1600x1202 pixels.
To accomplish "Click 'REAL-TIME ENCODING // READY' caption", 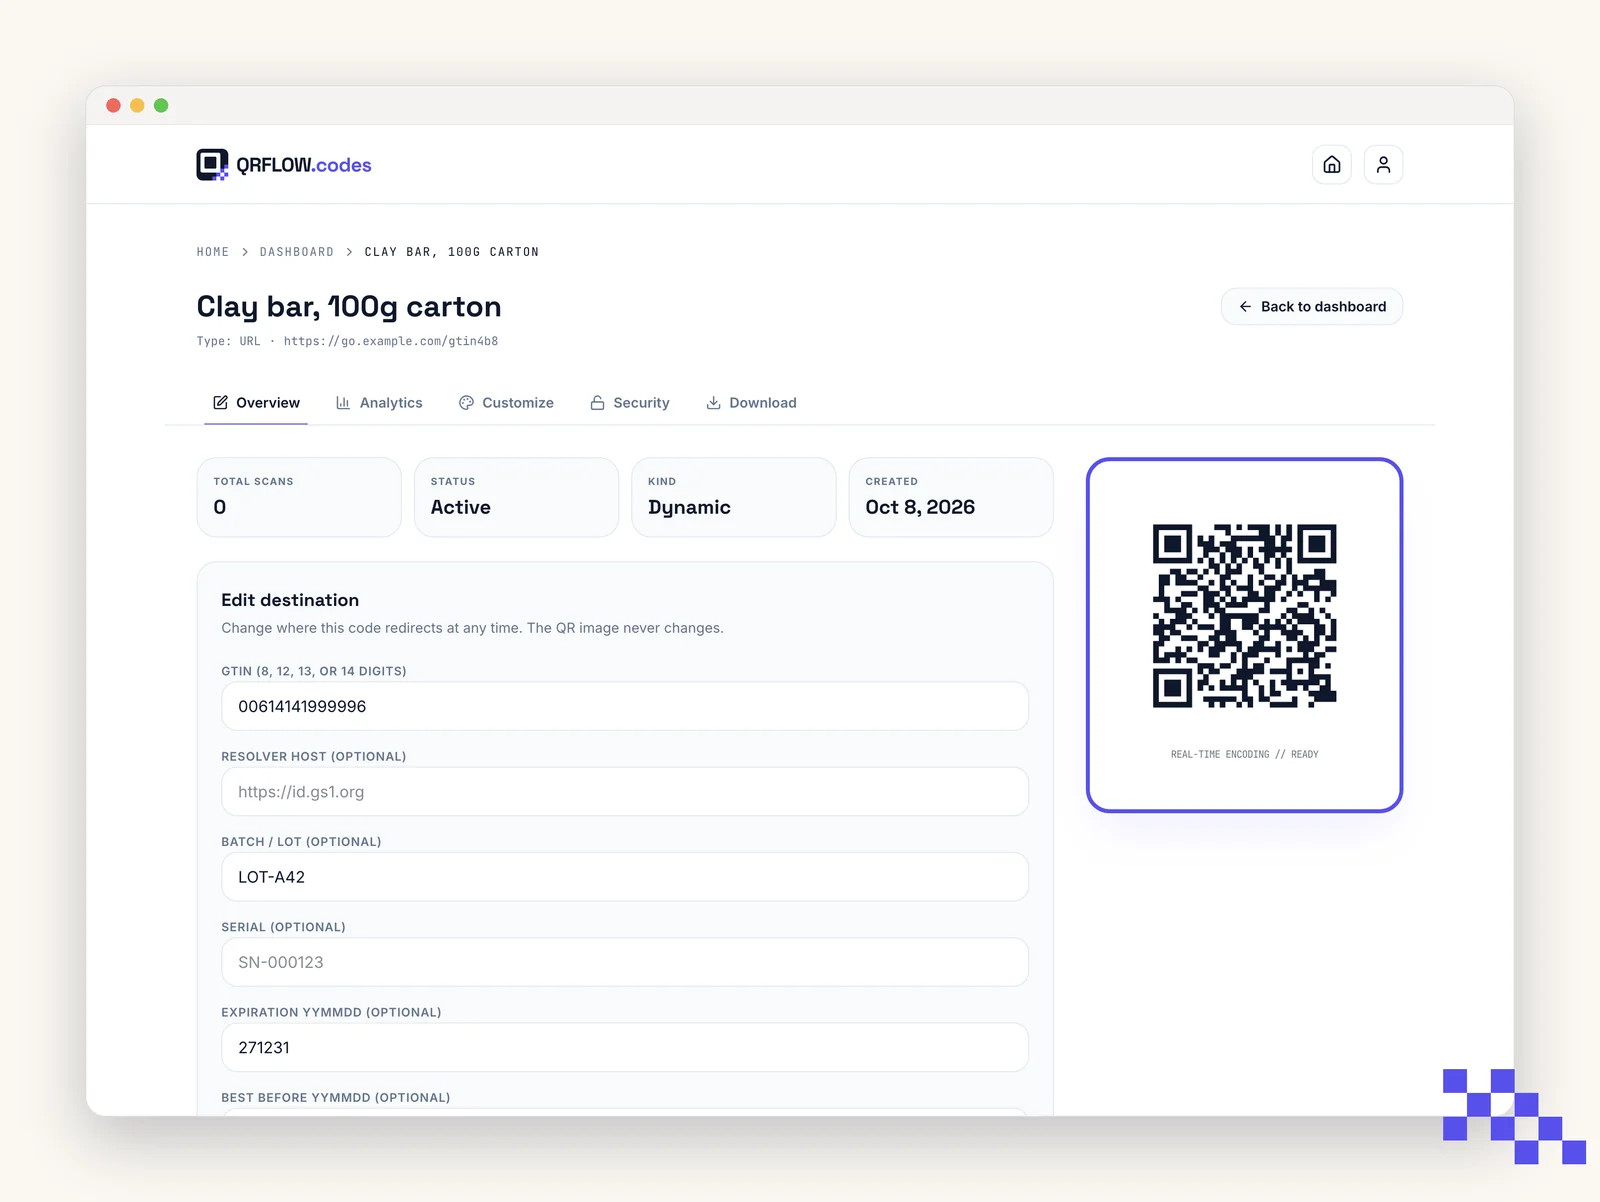I will (x=1245, y=754).
